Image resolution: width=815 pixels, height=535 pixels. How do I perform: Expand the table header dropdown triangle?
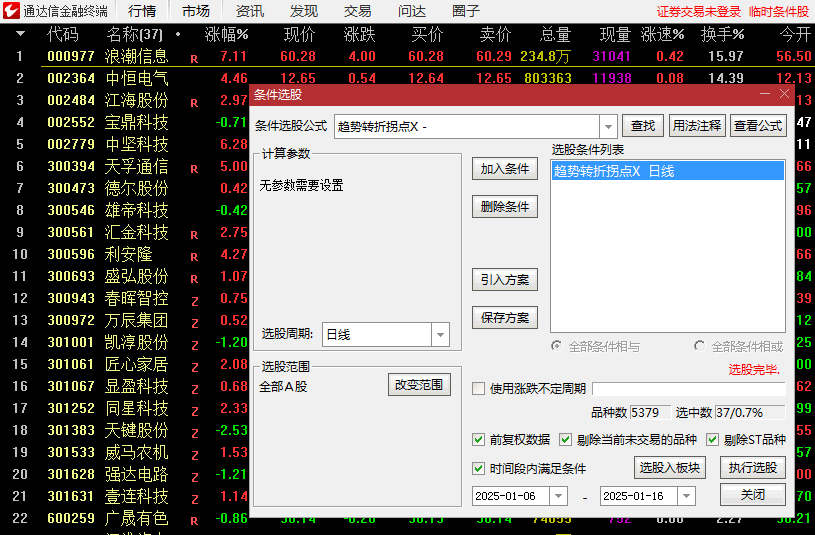(x=20, y=34)
